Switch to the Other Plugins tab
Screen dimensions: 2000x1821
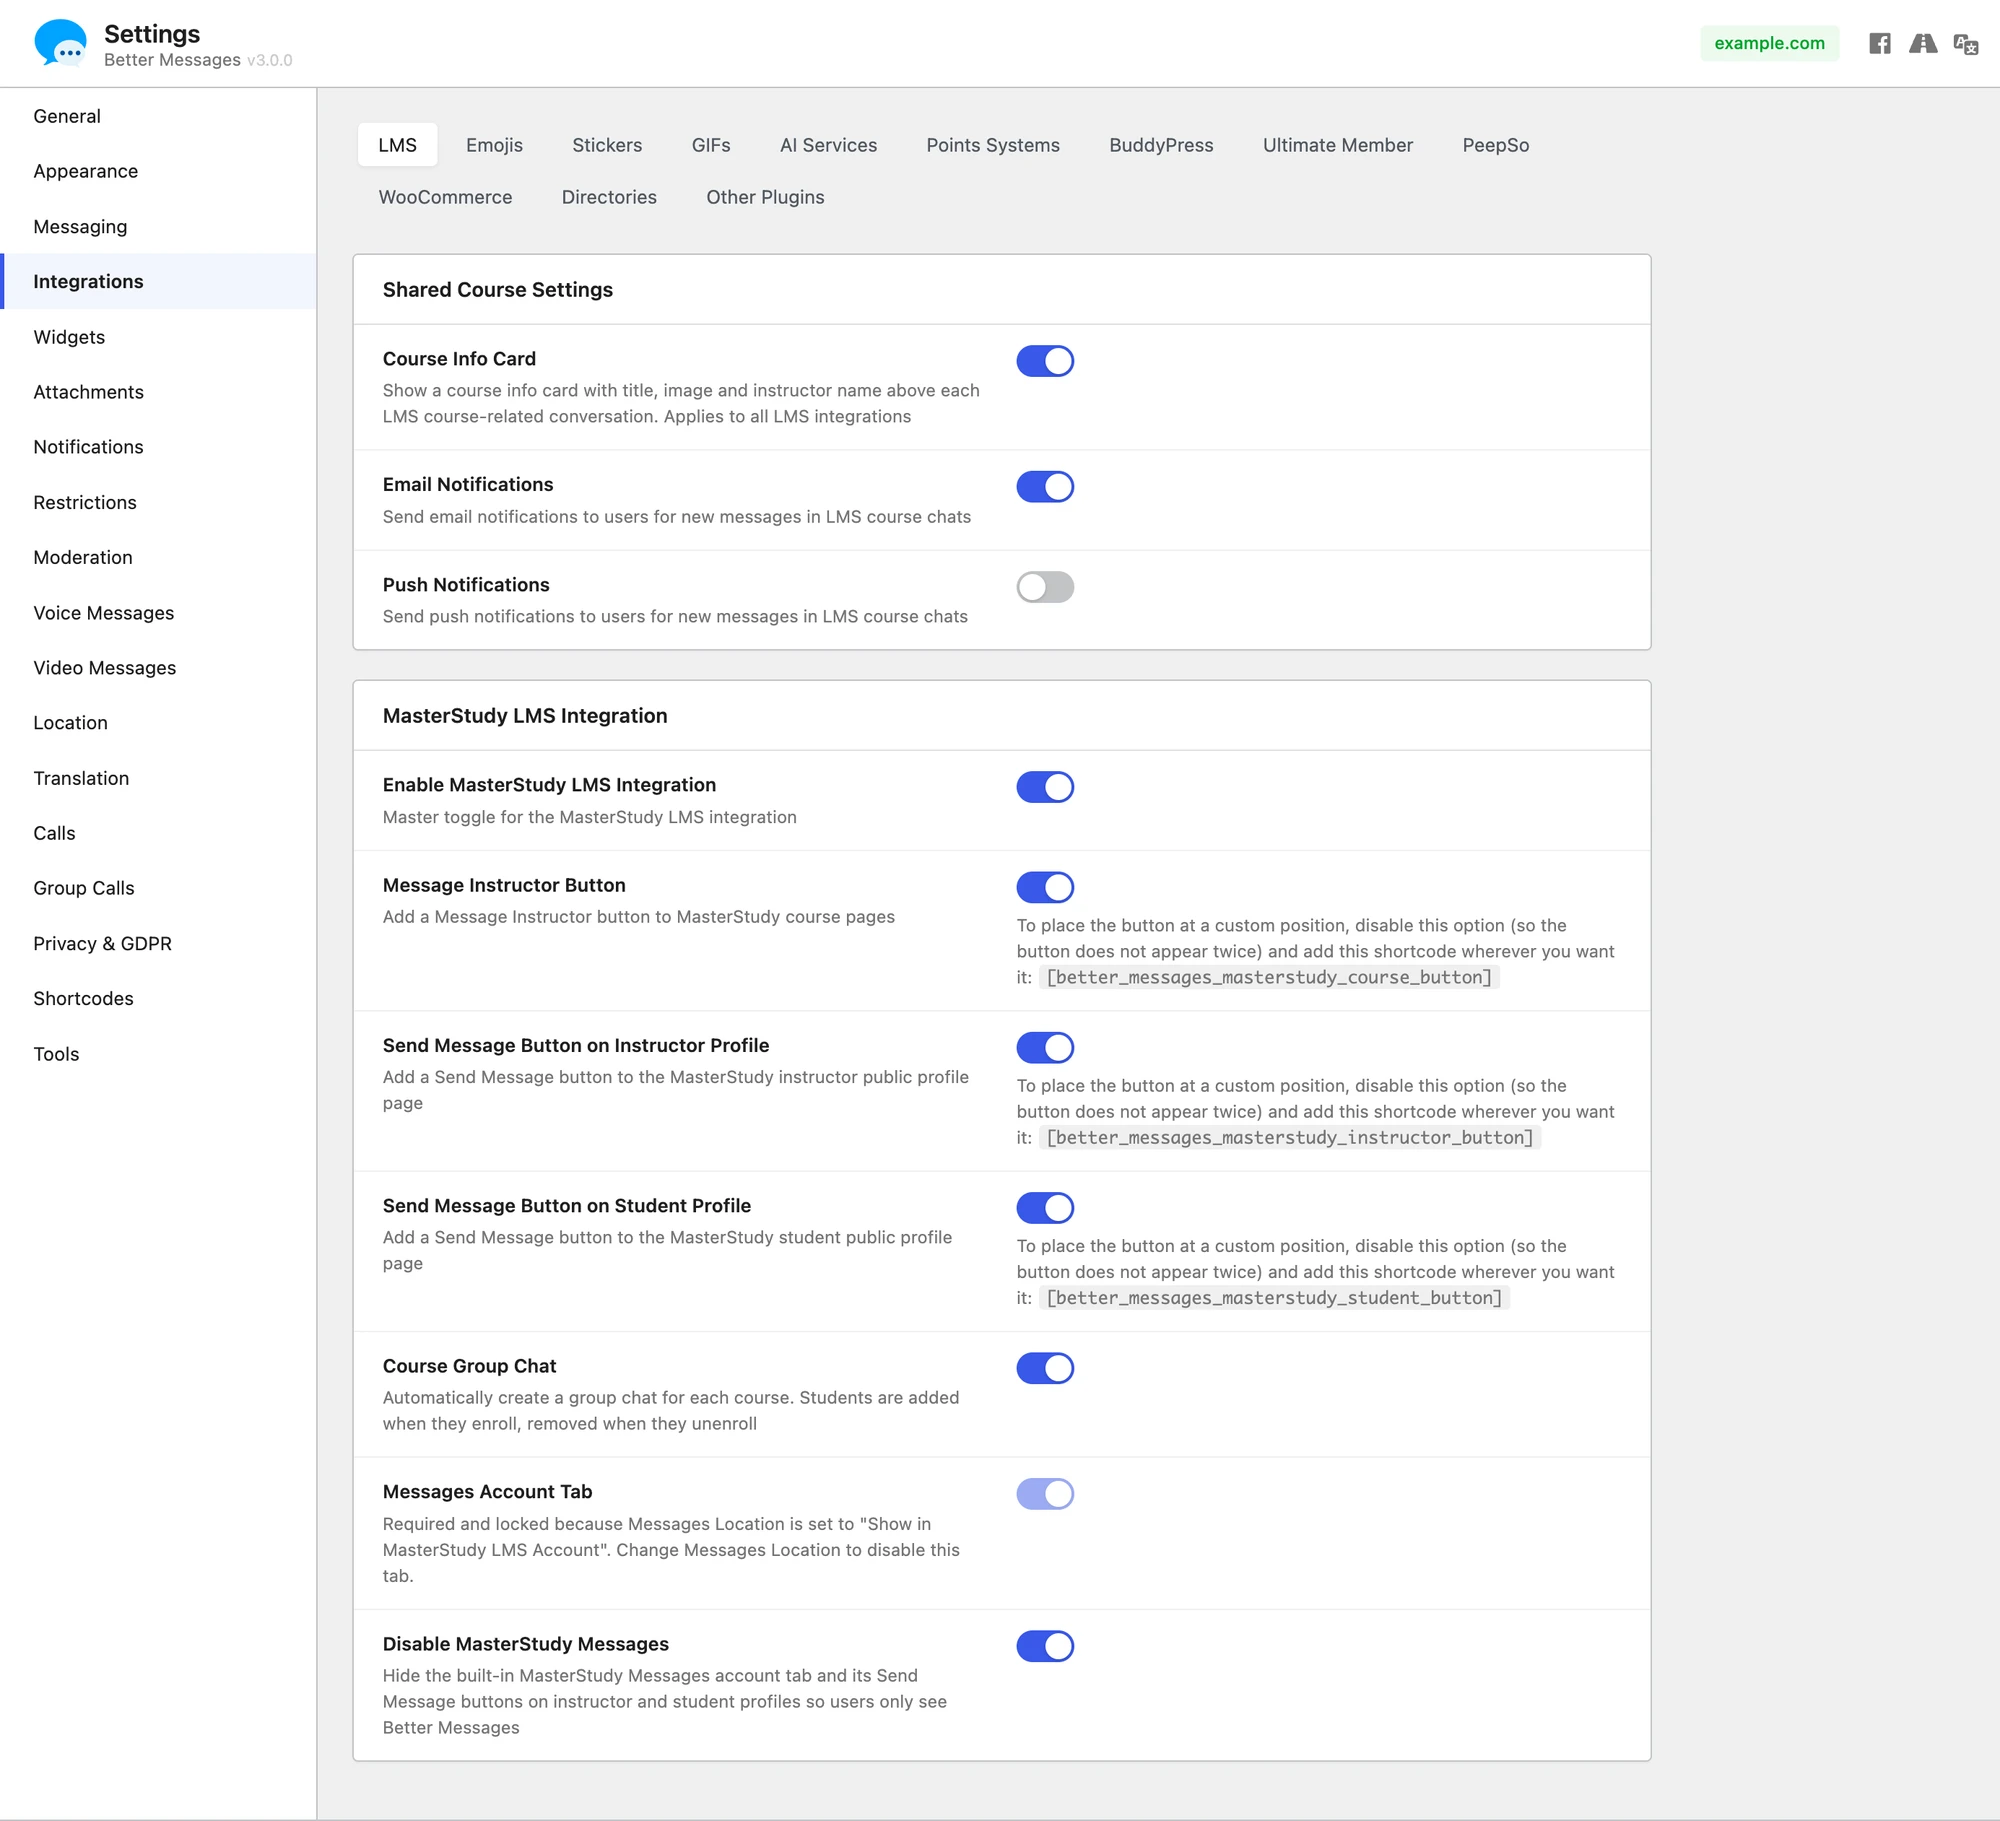pyautogui.click(x=765, y=197)
